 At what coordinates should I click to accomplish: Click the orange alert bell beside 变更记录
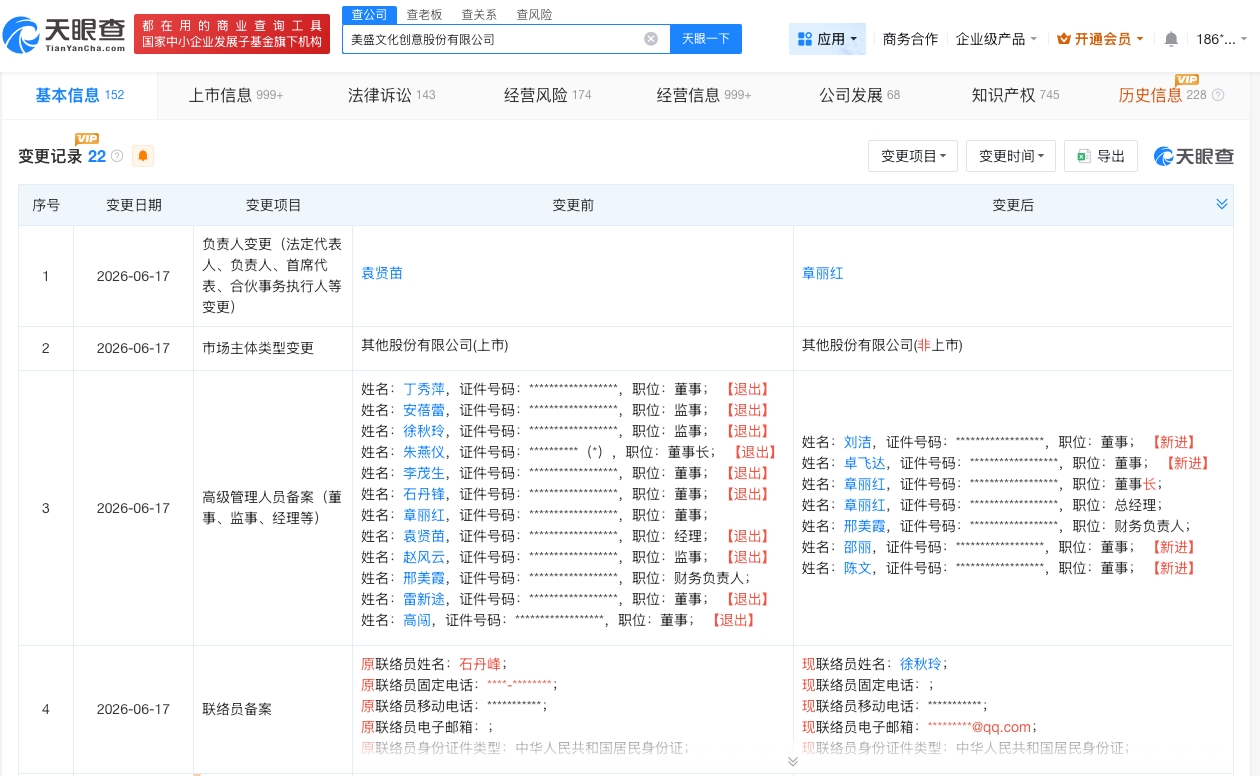click(143, 156)
